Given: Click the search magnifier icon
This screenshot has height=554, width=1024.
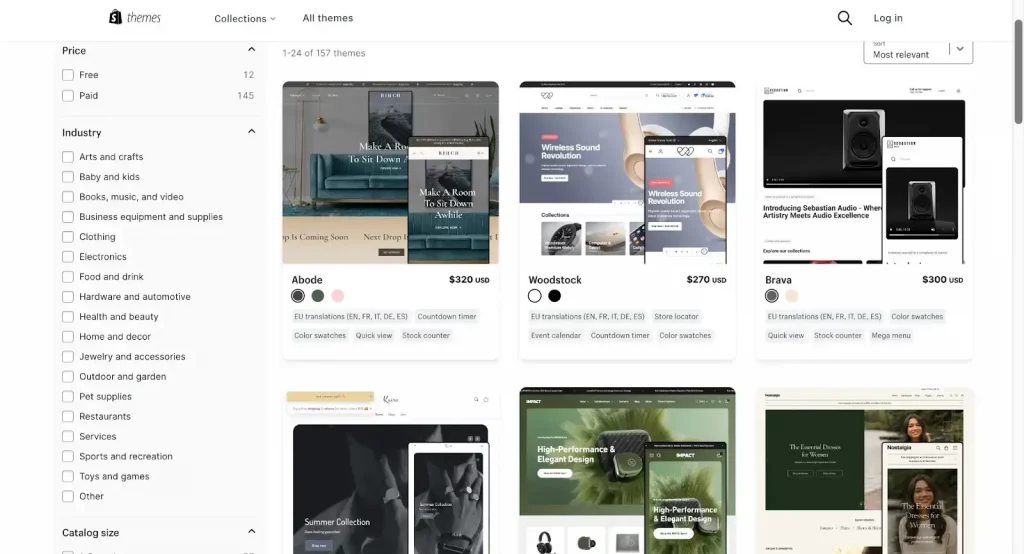Looking at the screenshot, I should [x=844, y=18].
